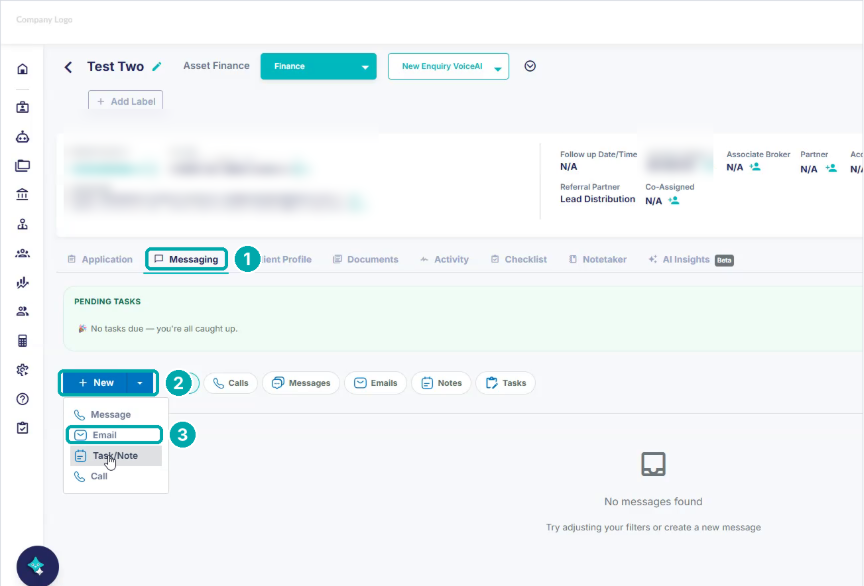The image size is (864, 586).
Task: Click the Asset Finance label
Action: point(216,66)
